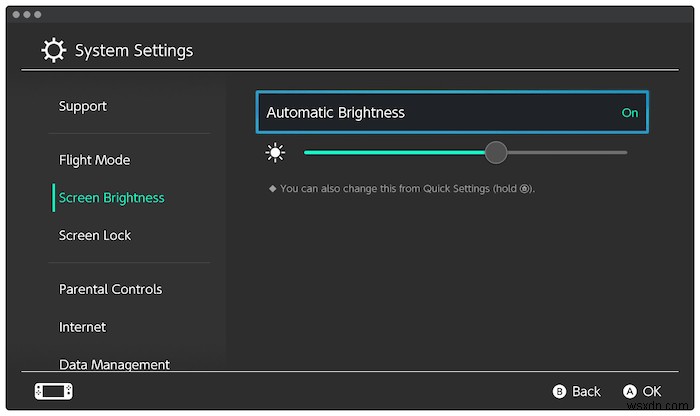
Task: Open Parental Controls settings
Action: (x=110, y=289)
